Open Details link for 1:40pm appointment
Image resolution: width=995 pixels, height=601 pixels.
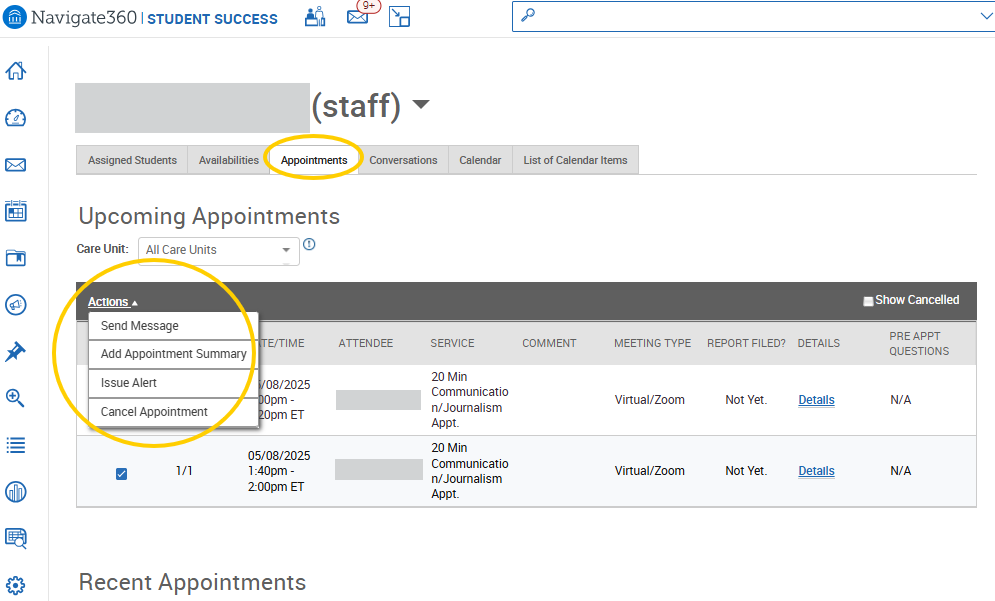pos(816,471)
